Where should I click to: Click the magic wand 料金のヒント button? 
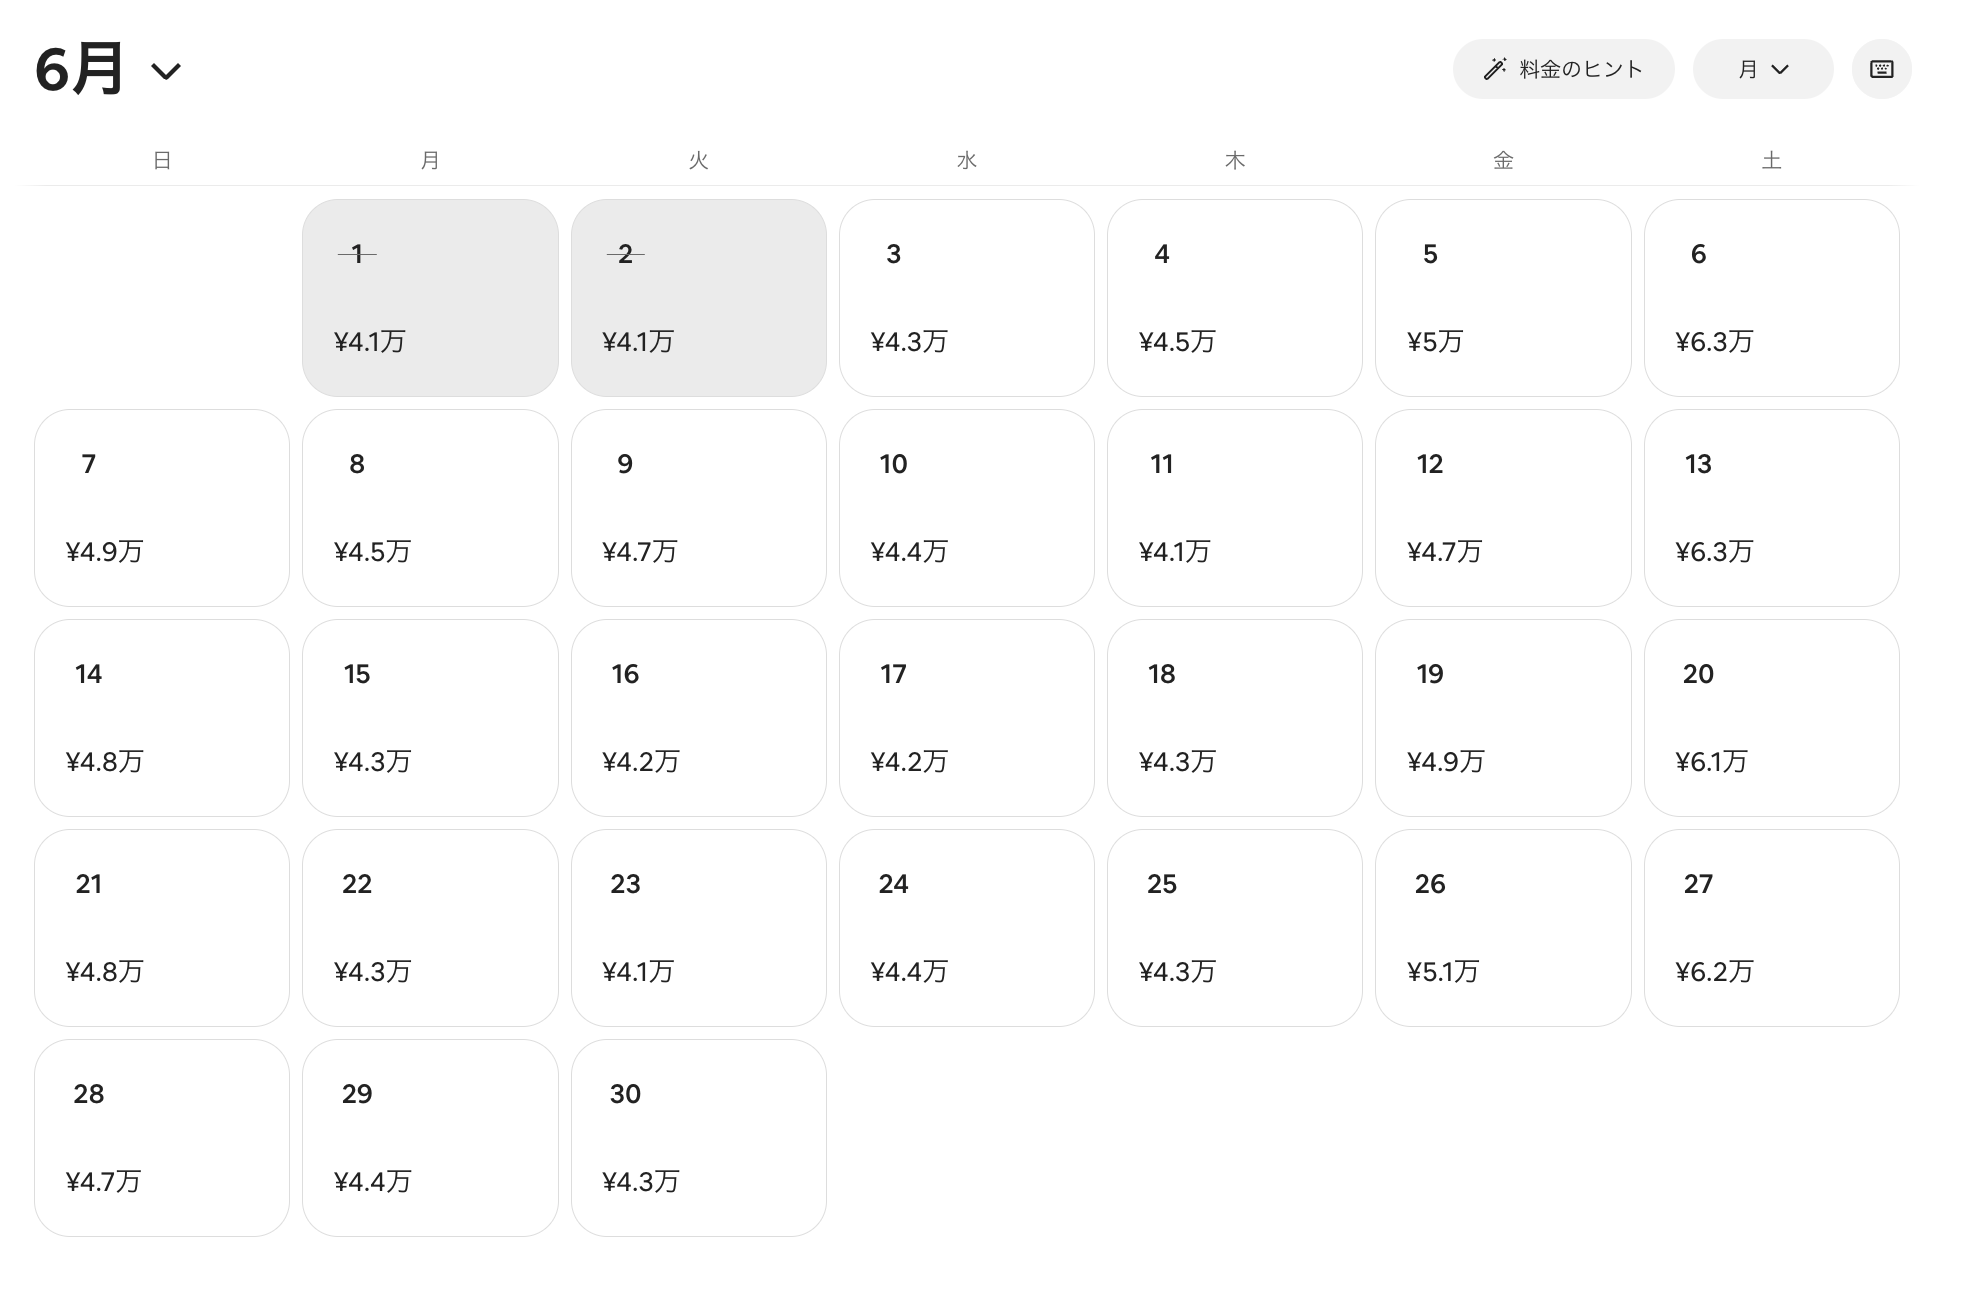tap(1563, 69)
